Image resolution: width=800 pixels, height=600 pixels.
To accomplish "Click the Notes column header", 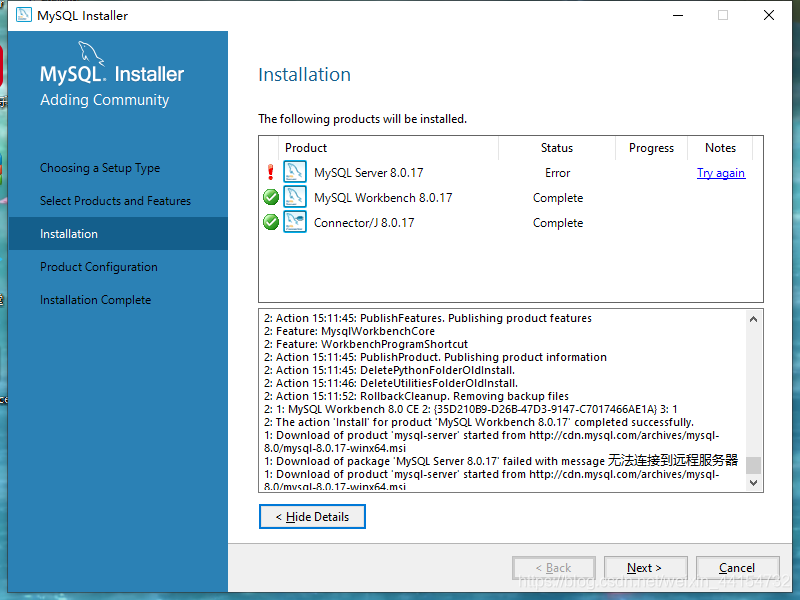I will click(720, 148).
